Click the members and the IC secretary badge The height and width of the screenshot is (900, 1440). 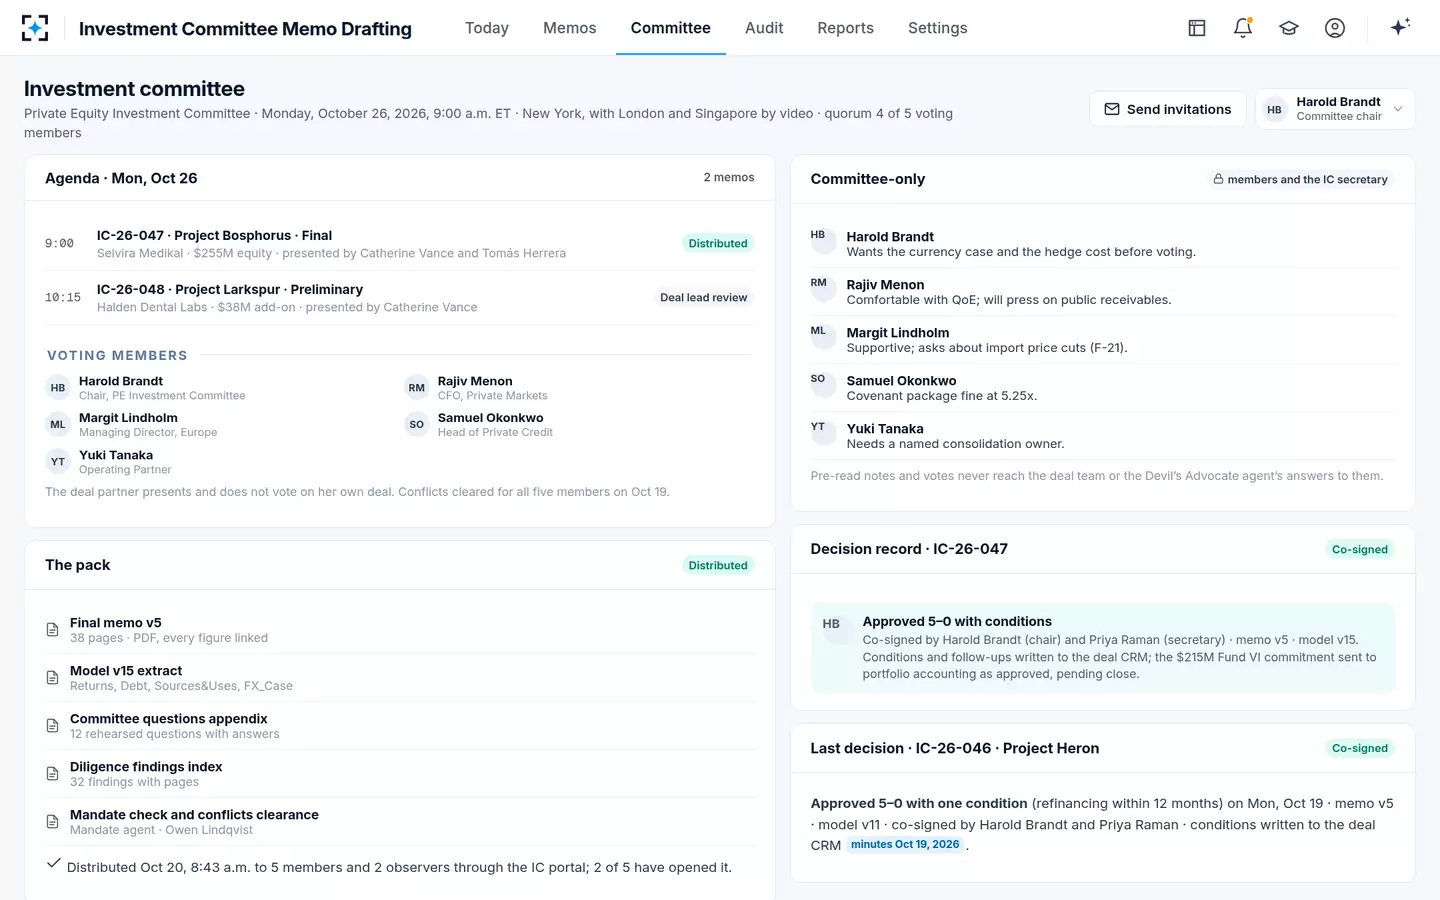1300,180
